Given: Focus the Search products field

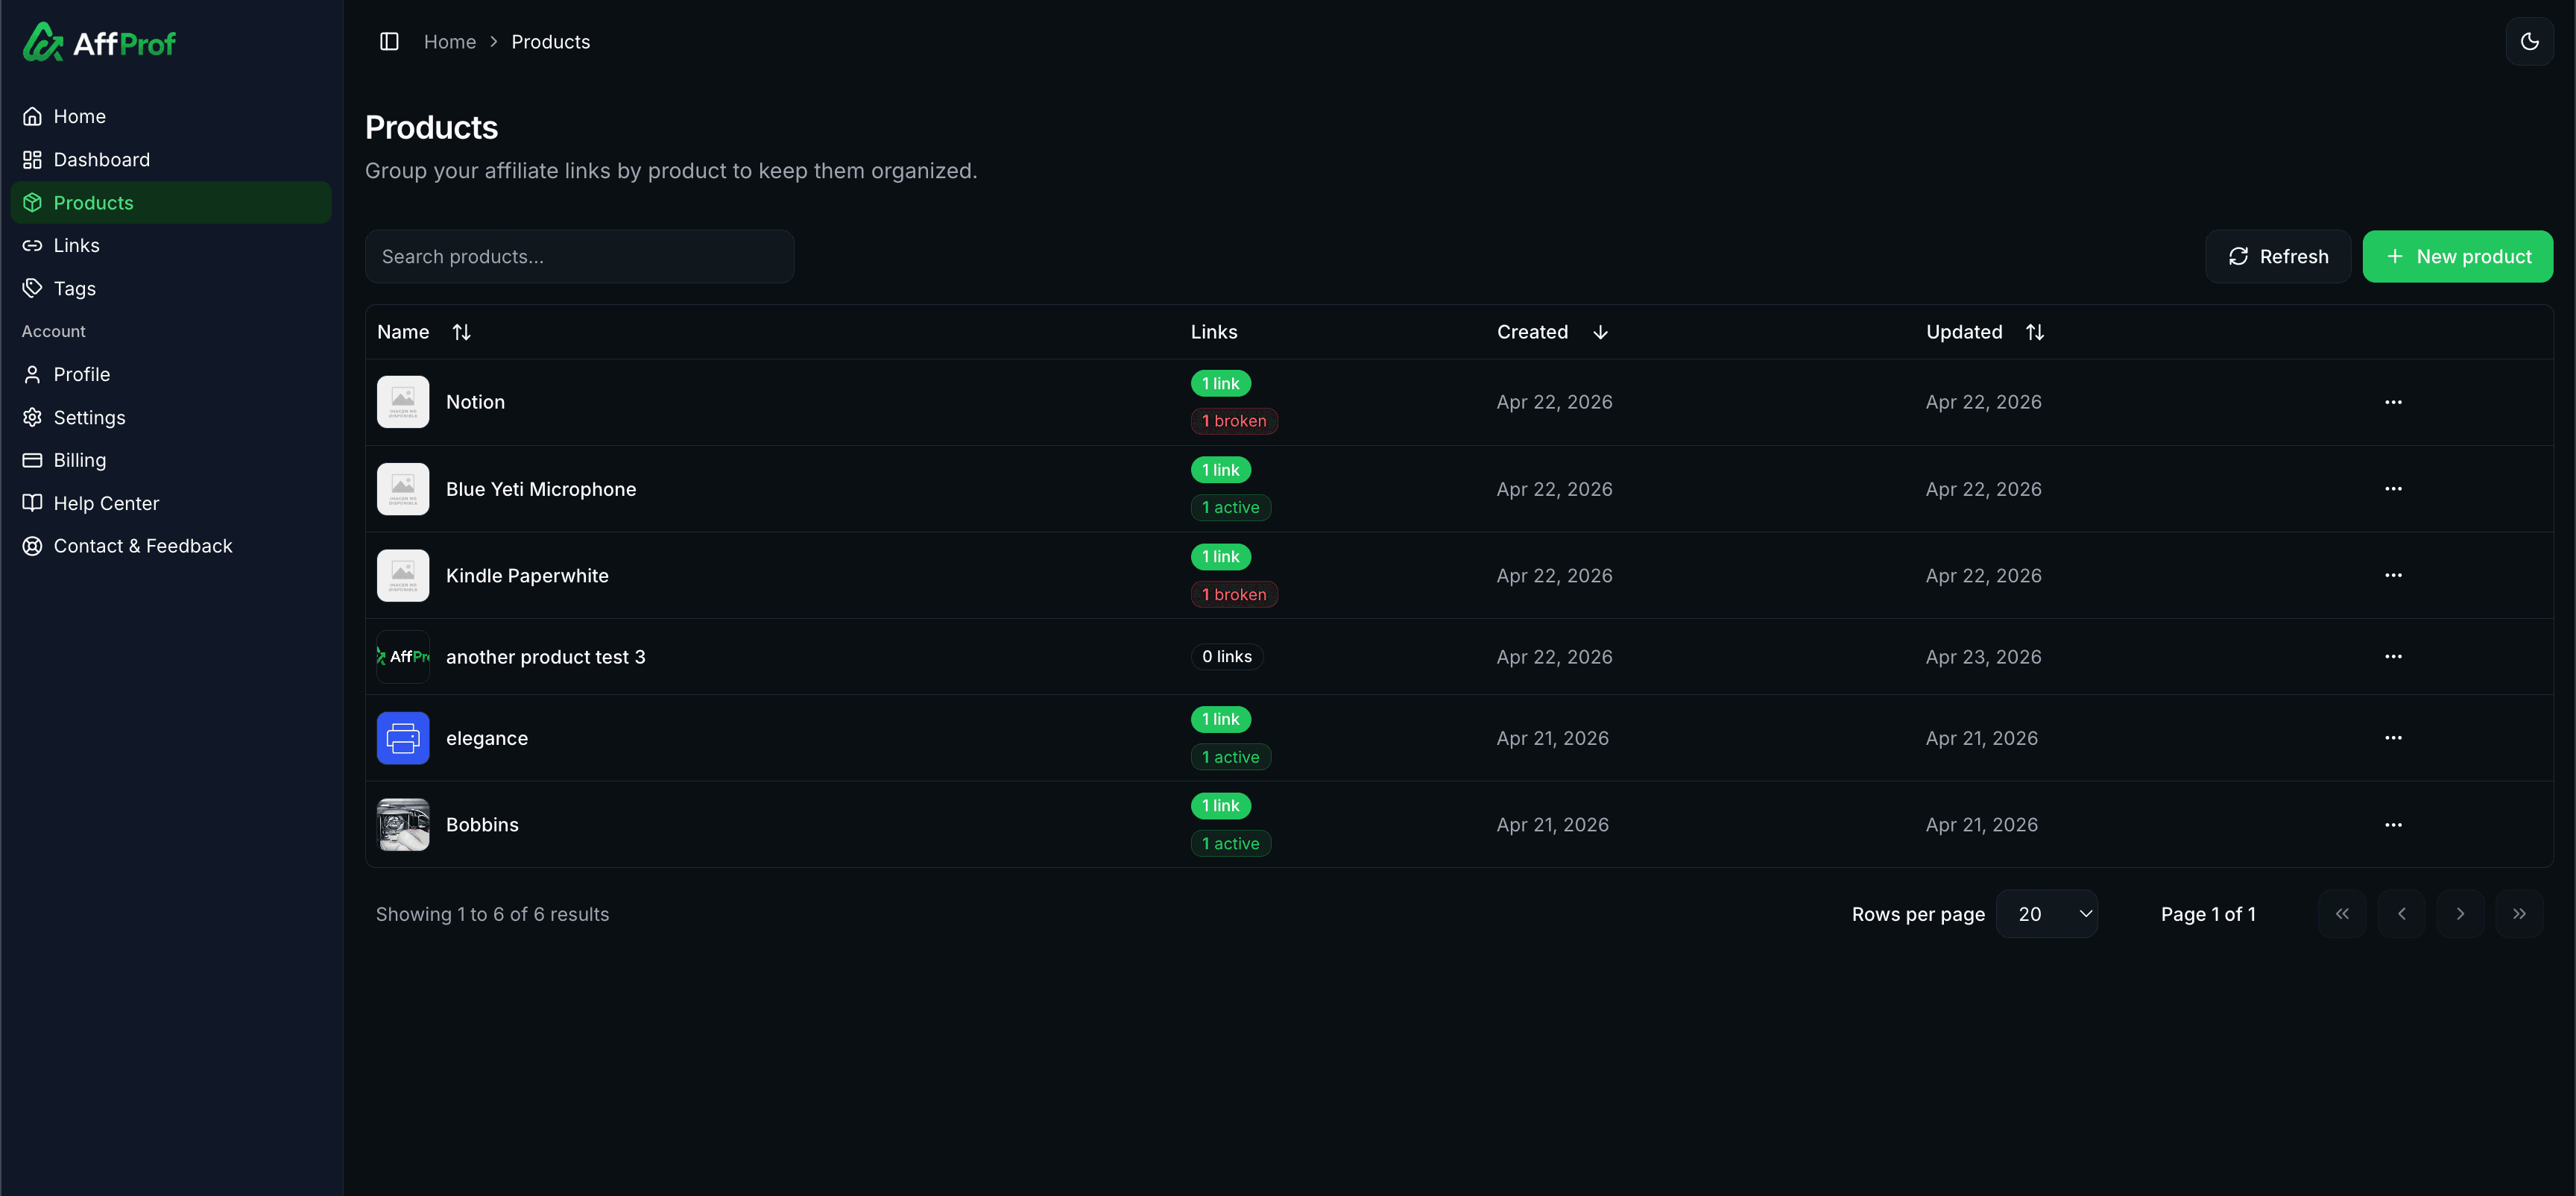Looking at the screenshot, I should coord(579,257).
